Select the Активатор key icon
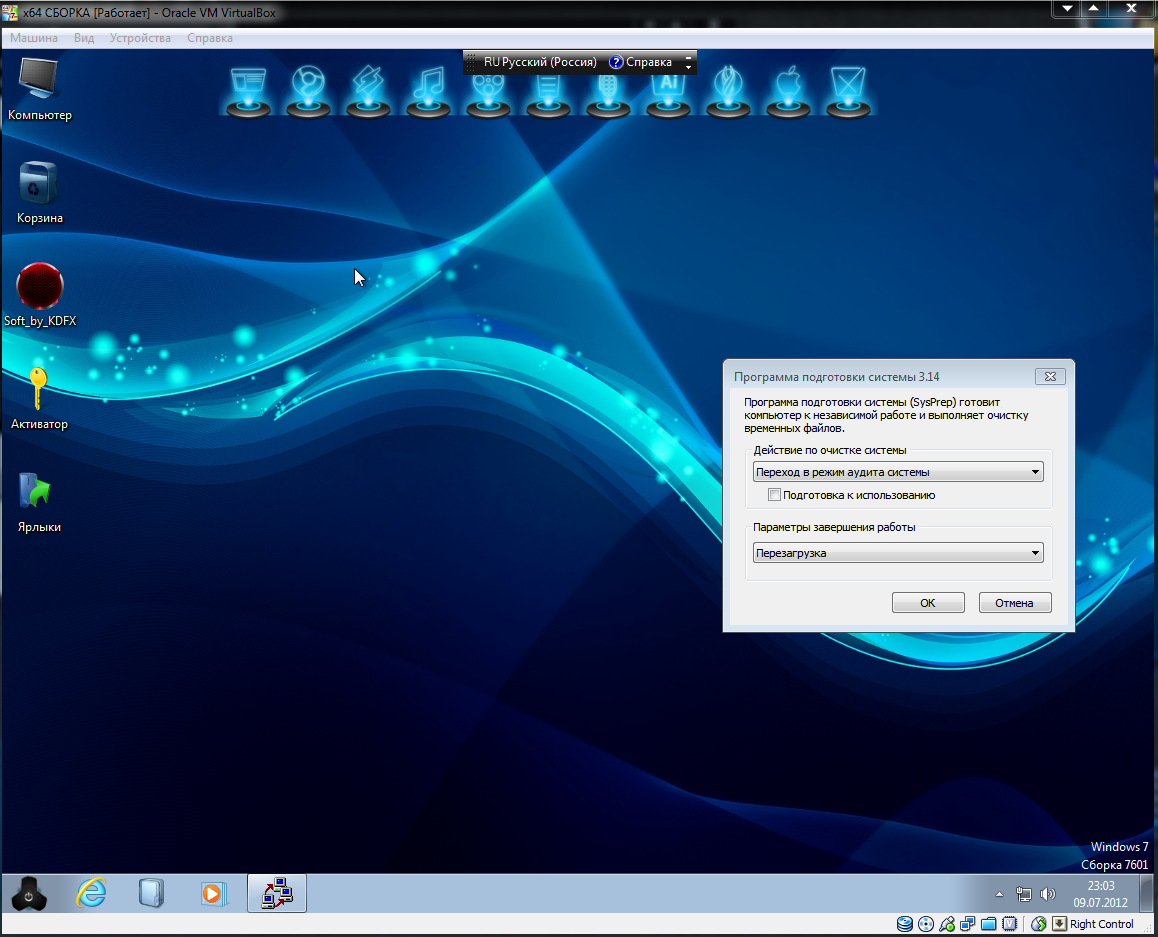 coord(39,399)
